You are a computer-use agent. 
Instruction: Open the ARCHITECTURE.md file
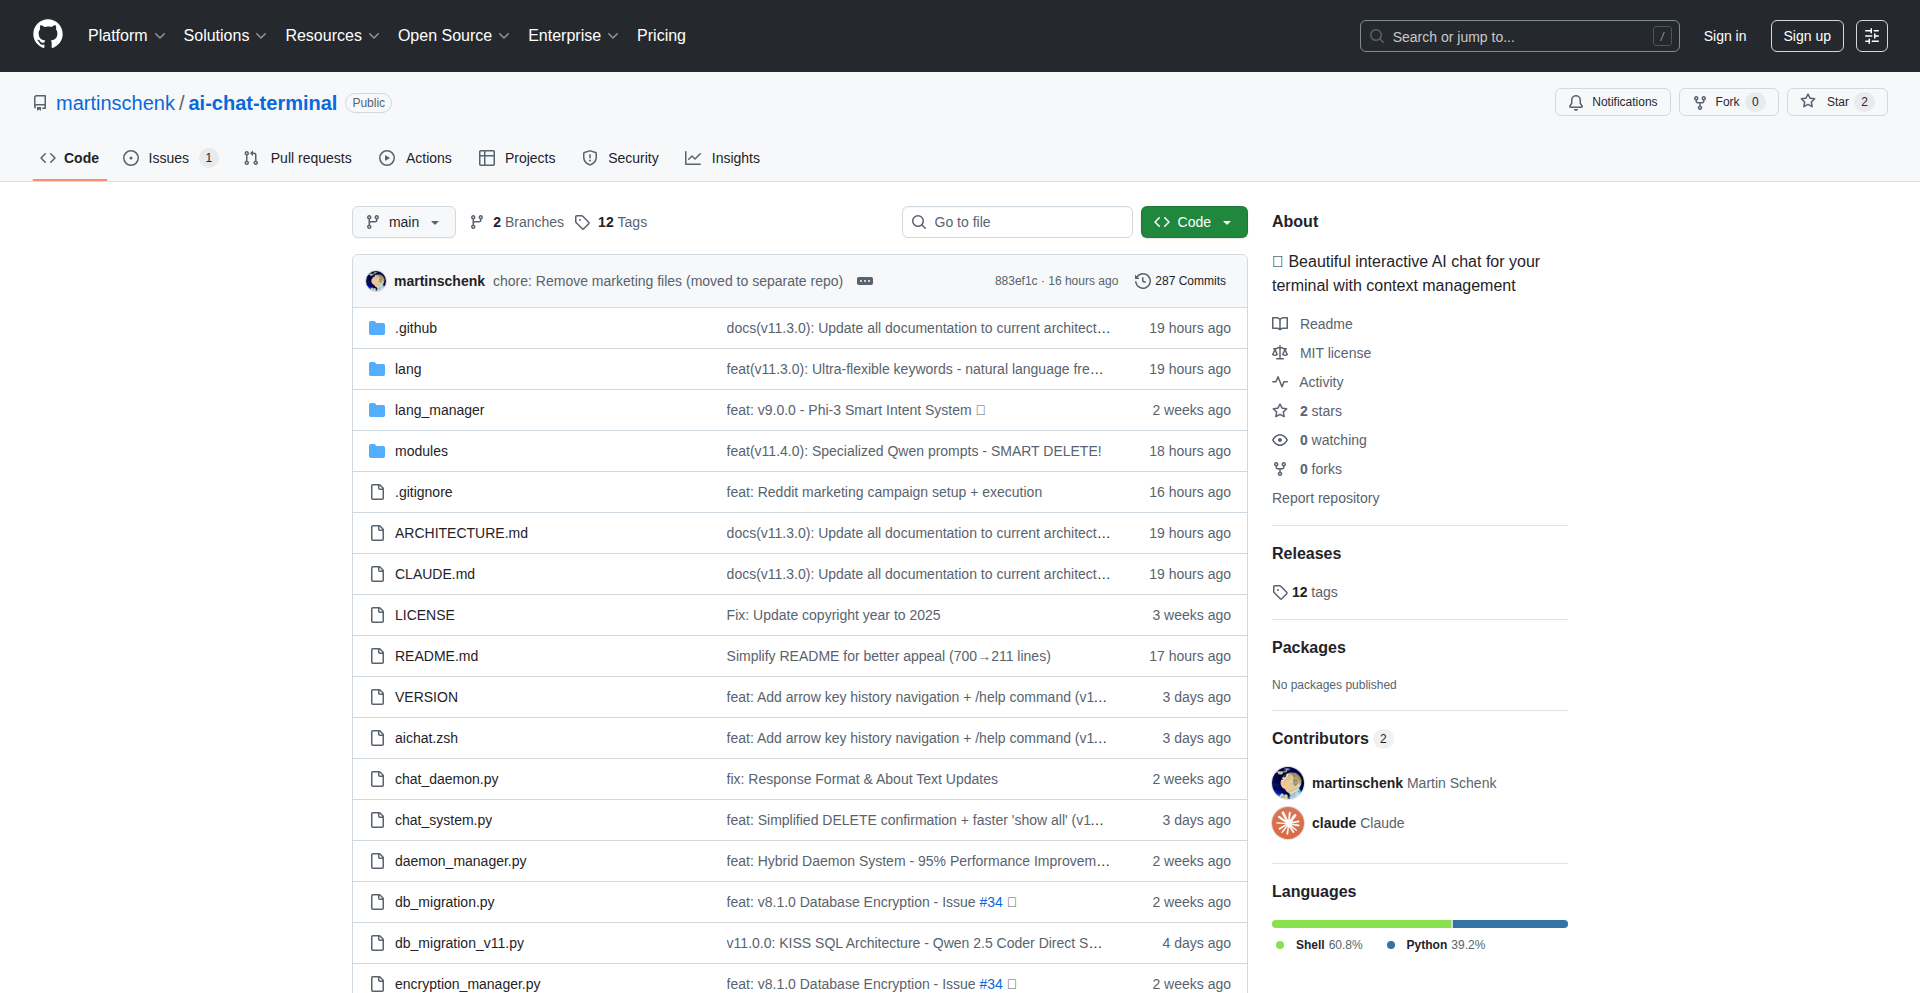point(461,533)
